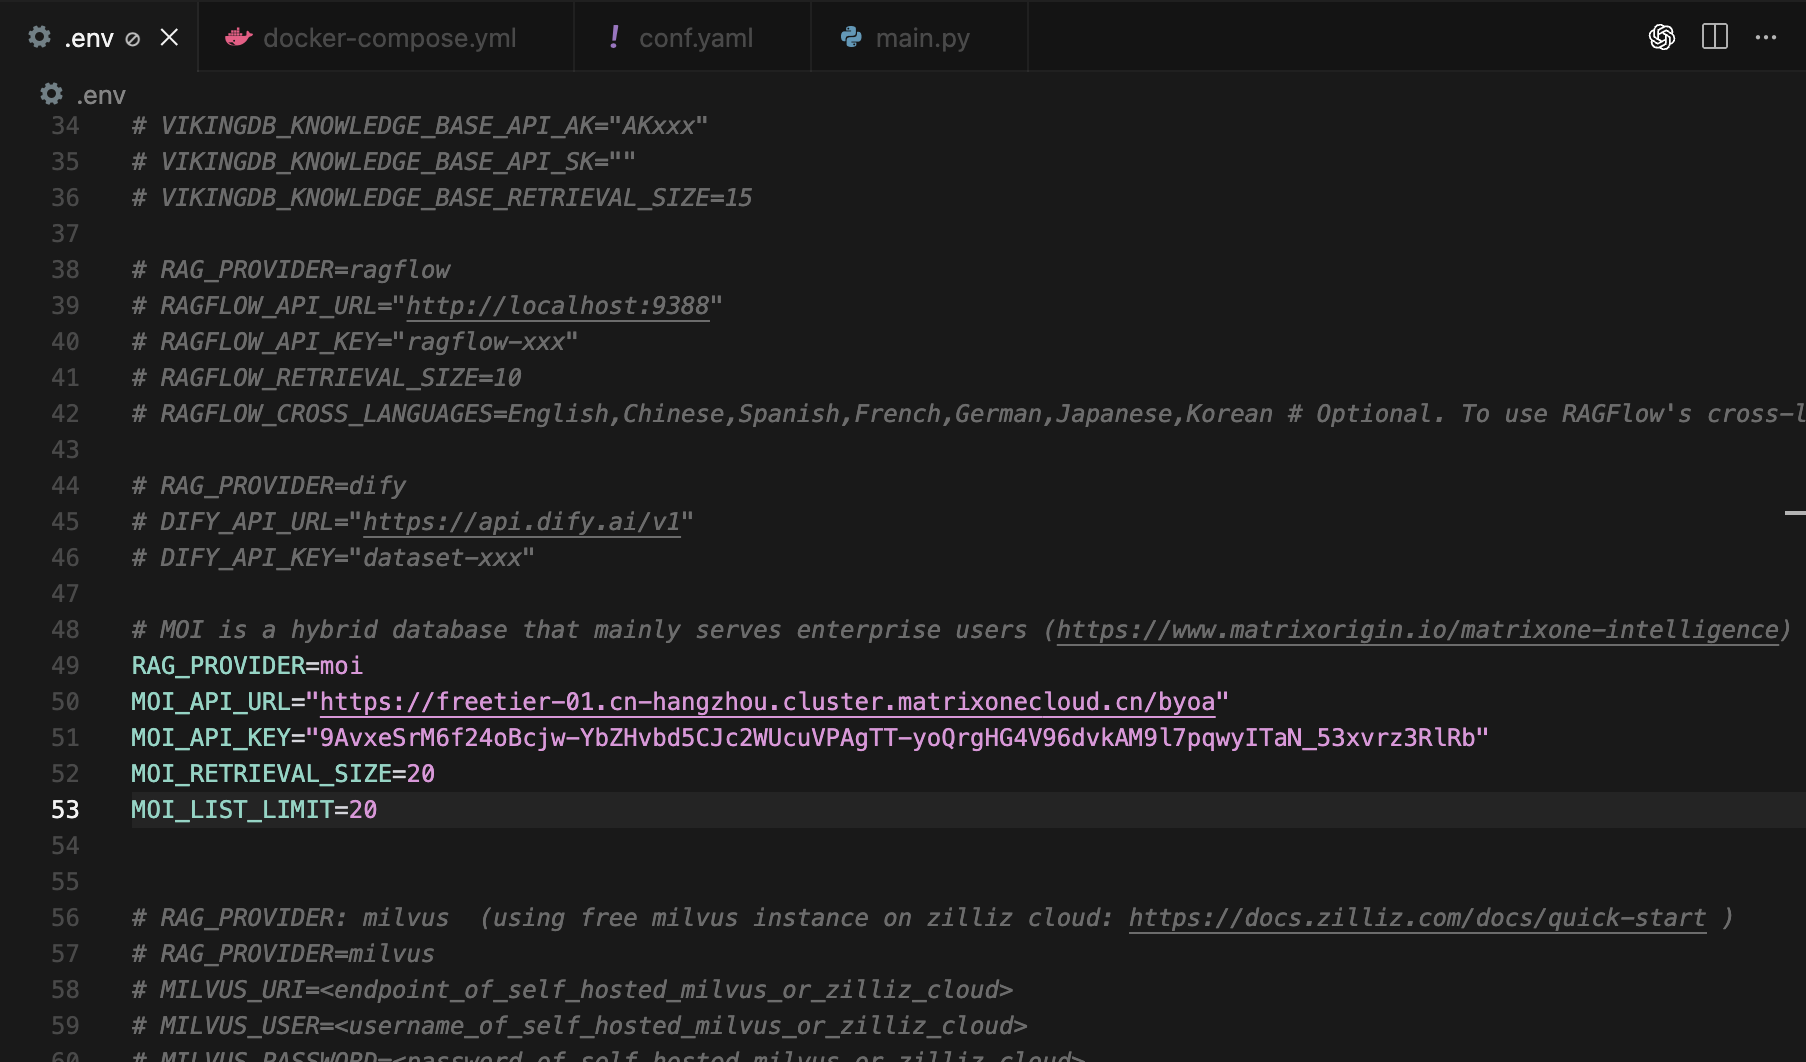Click the localhost:9388 RAGFlow URL

[x=557, y=306]
